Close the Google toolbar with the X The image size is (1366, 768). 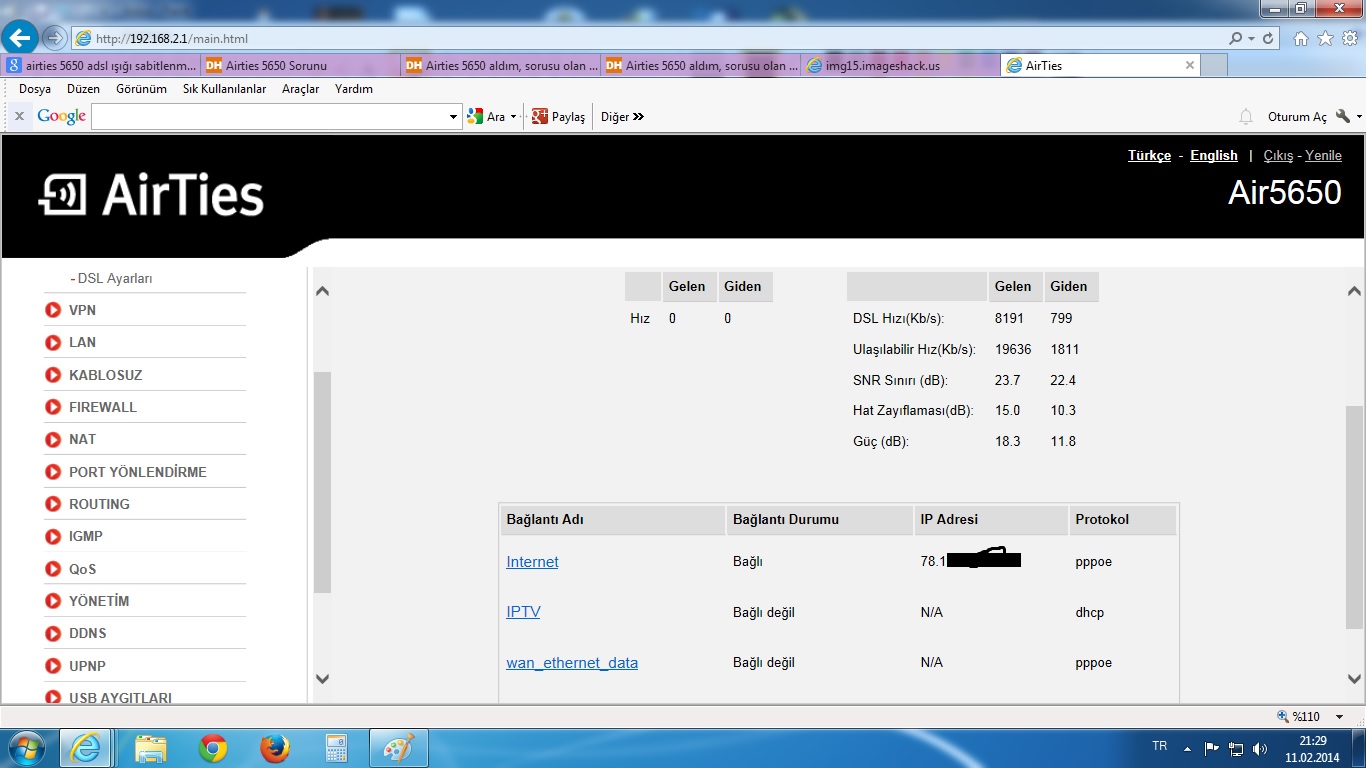coord(19,117)
